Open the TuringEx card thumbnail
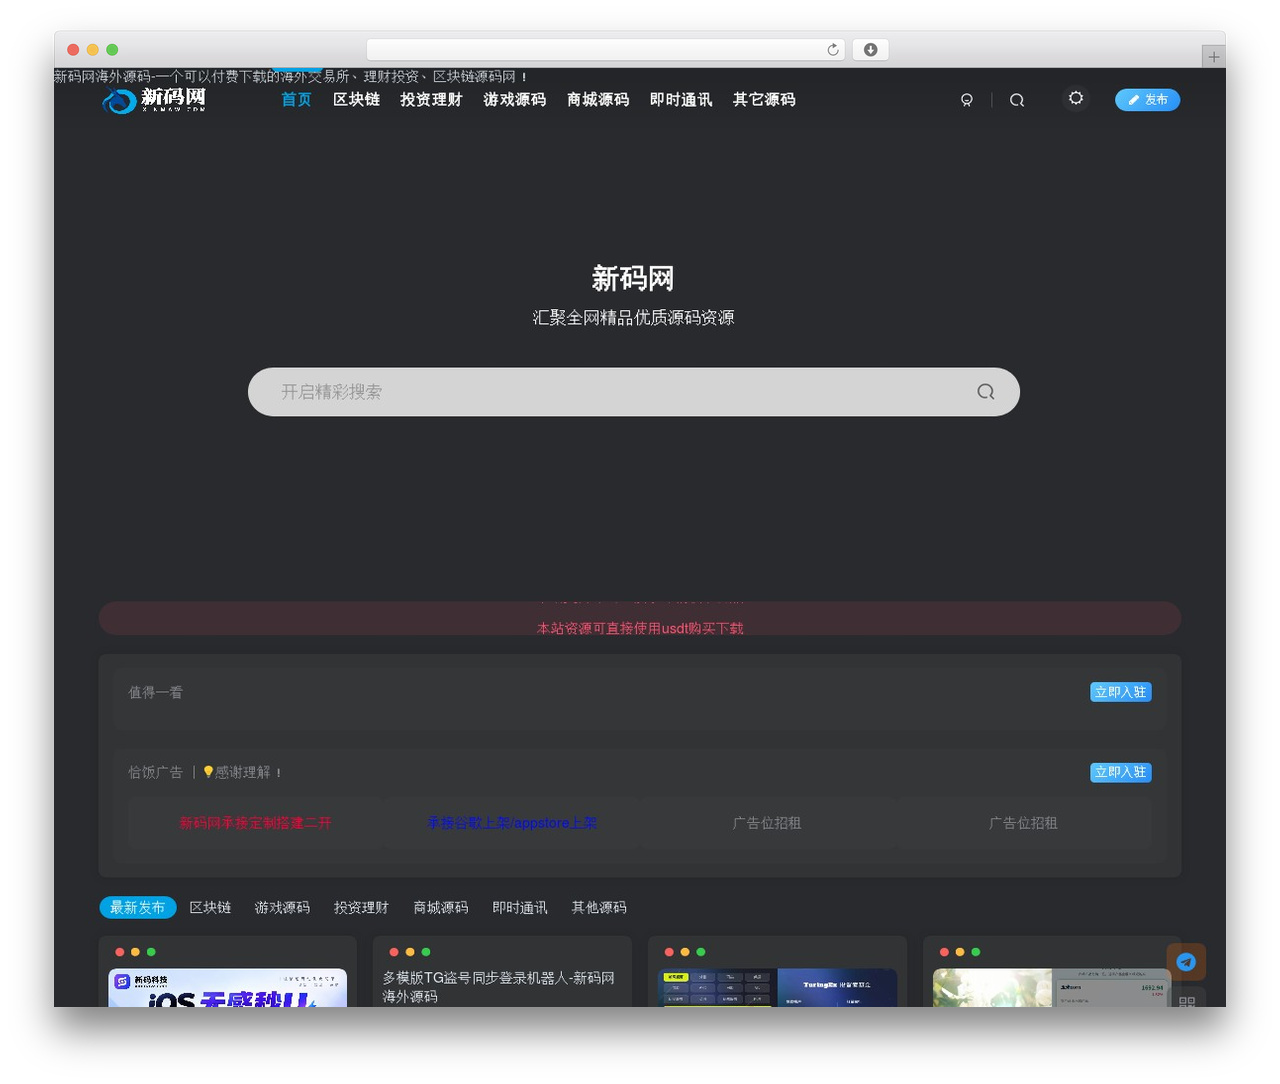 pyautogui.click(x=778, y=988)
